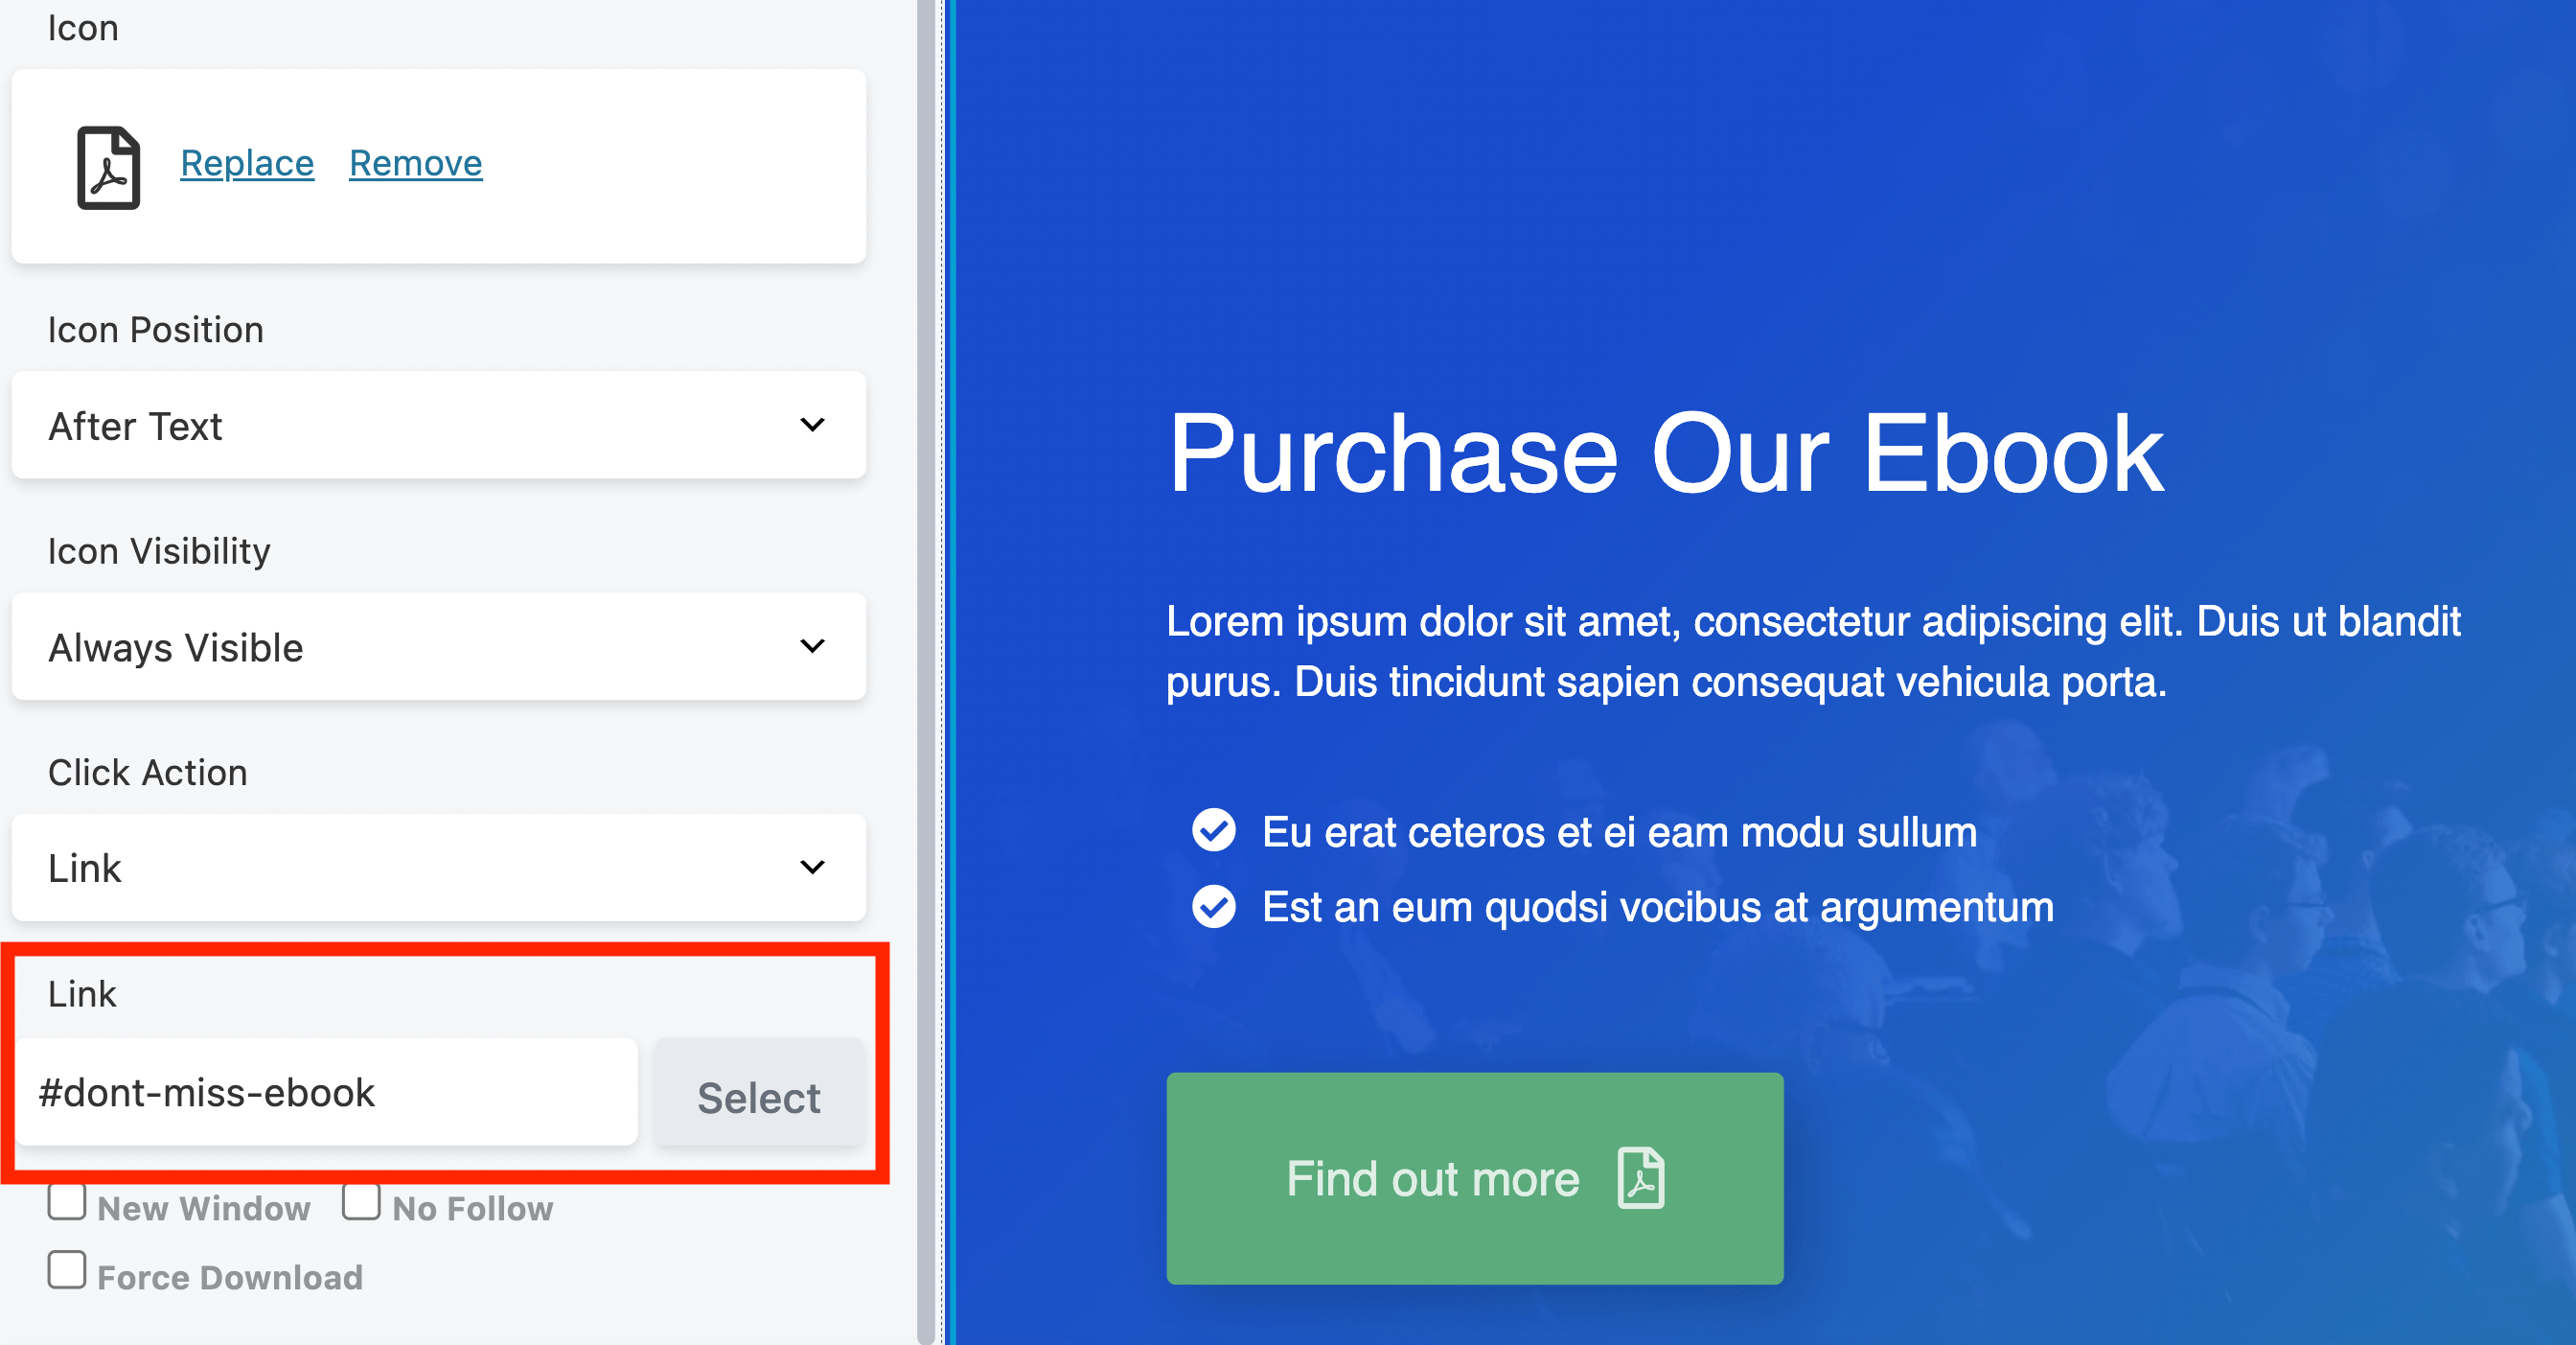Check the Force Download option
Viewport: 2576px width, 1345px height.
[x=67, y=1270]
